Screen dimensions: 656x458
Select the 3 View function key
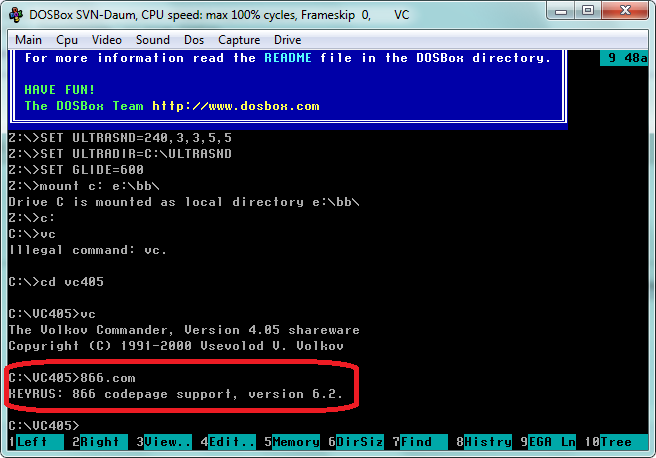point(164,442)
